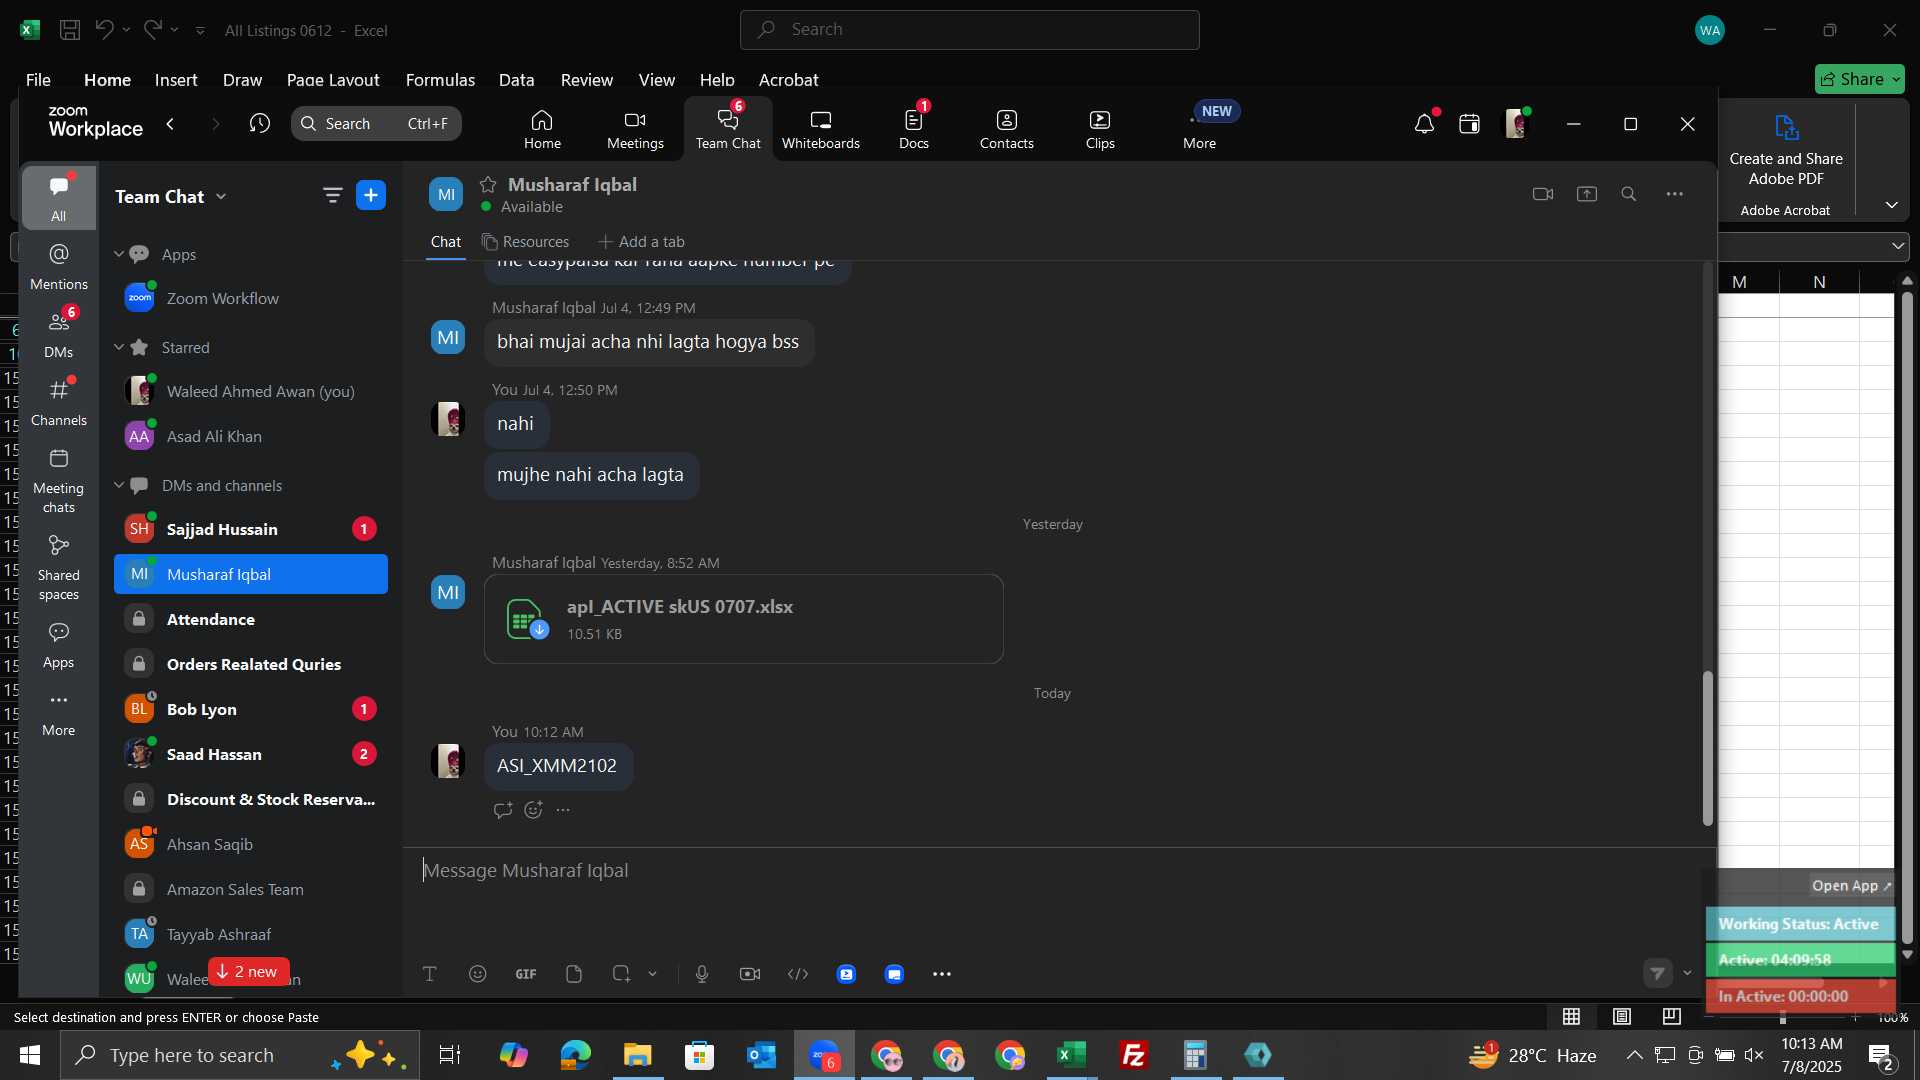Viewport: 1920px width, 1080px height.
Task: Switch to Team Chat tab
Action: (x=728, y=129)
